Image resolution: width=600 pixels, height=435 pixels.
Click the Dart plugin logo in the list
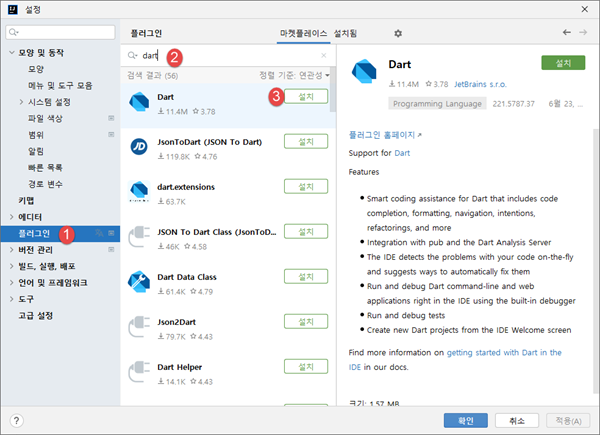[139, 102]
